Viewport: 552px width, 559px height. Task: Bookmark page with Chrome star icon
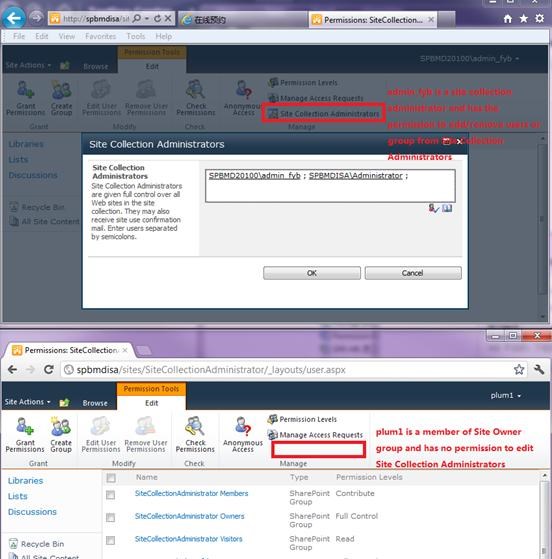pyautogui.click(x=519, y=369)
